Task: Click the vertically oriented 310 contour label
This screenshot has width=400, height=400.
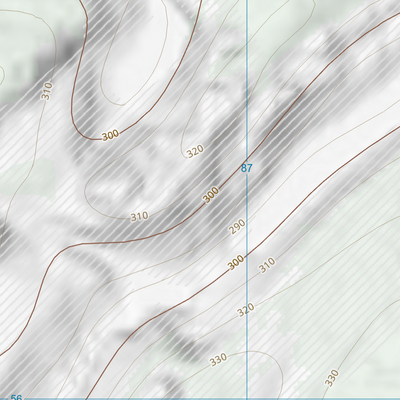Action: pyautogui.click(x=47, y=91)
